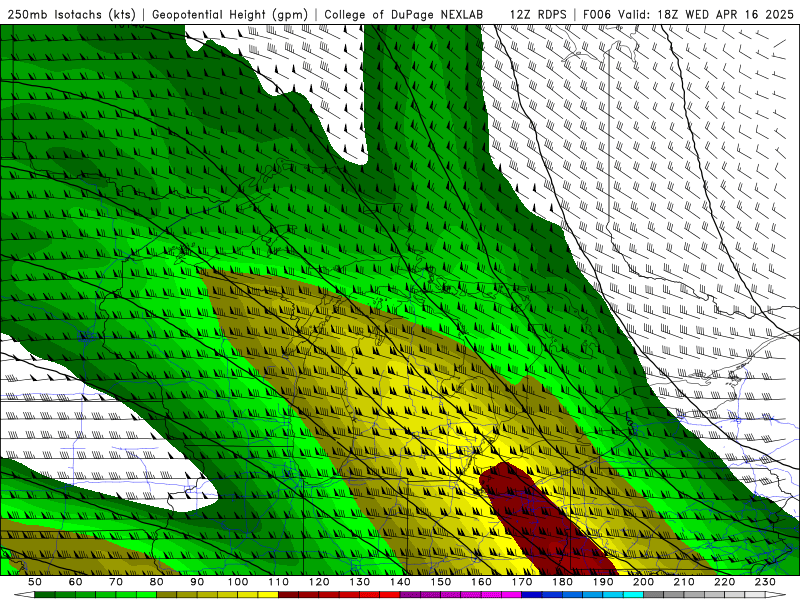The height and width of the screenshot is (600, 800).
Task: Click the legend value 180
Action: [562, 582]
